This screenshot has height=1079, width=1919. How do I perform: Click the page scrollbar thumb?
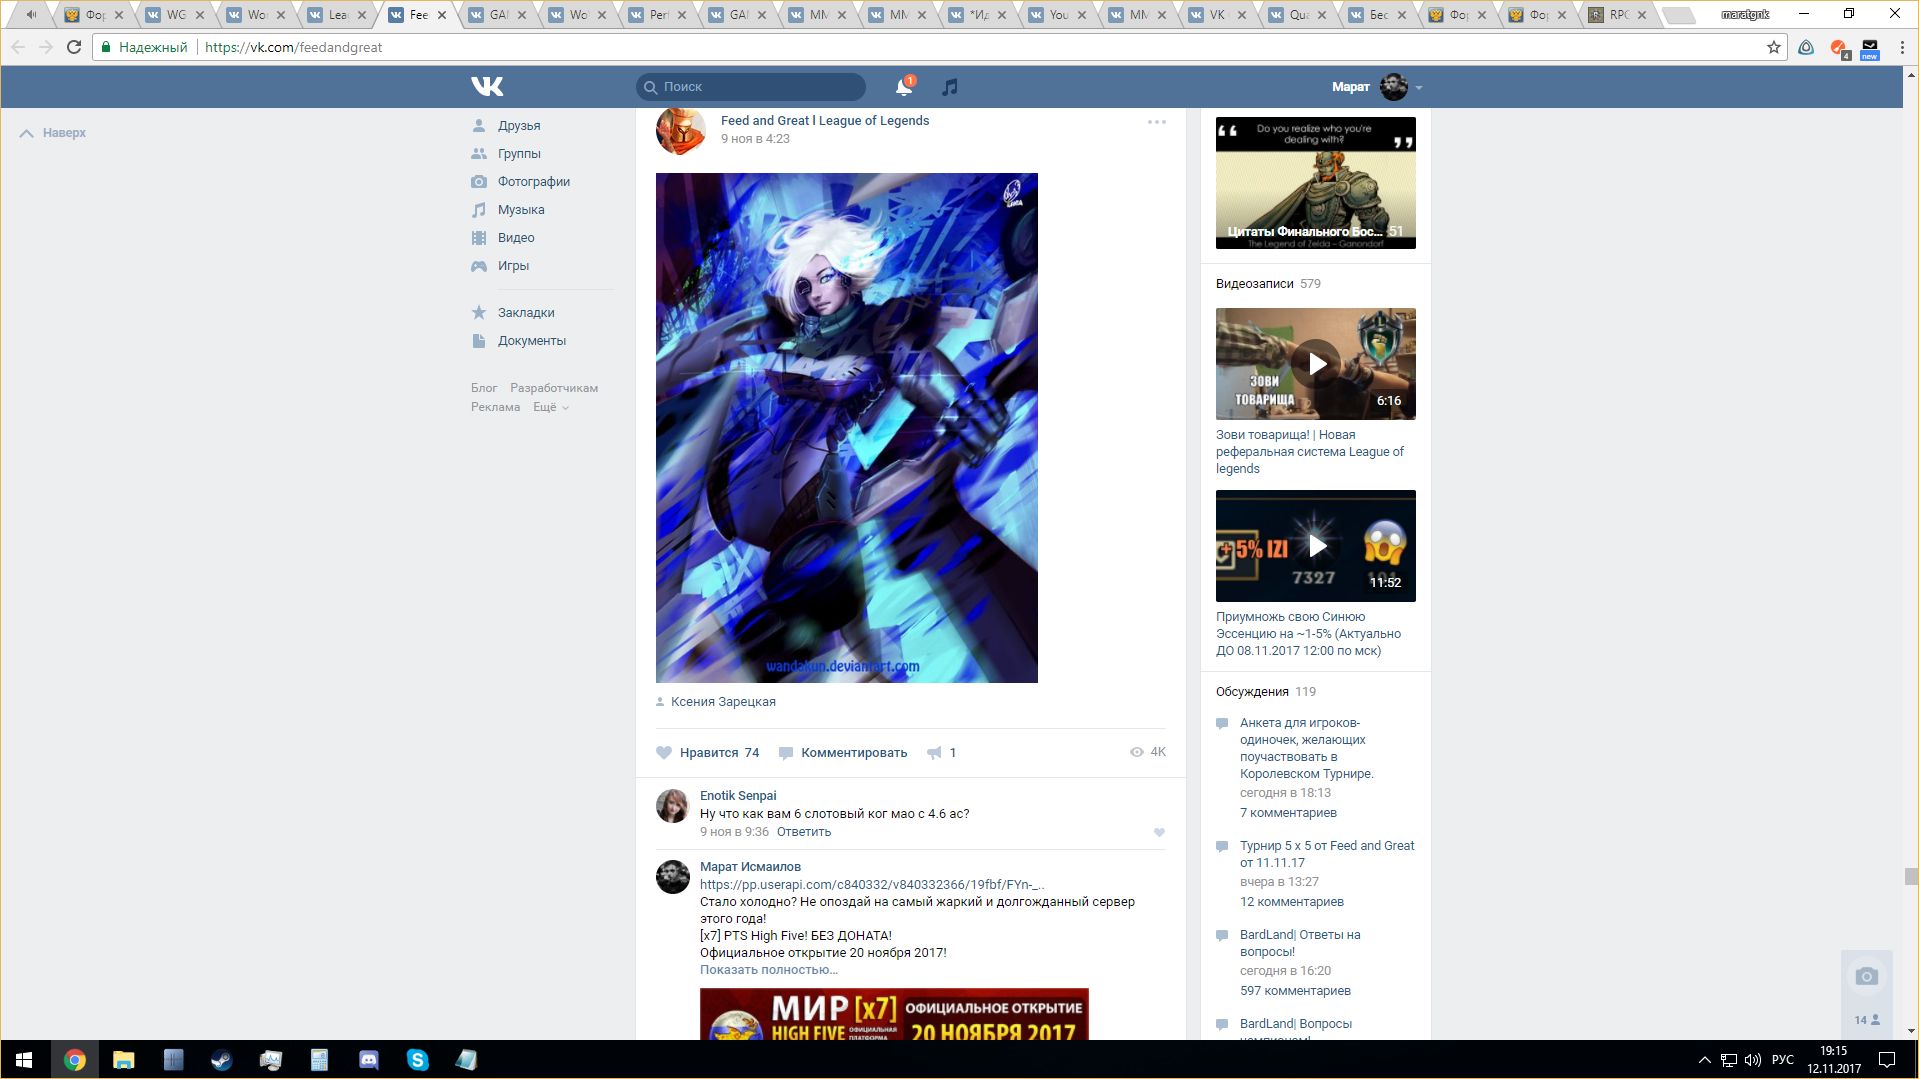click(x=1911, y=877)
